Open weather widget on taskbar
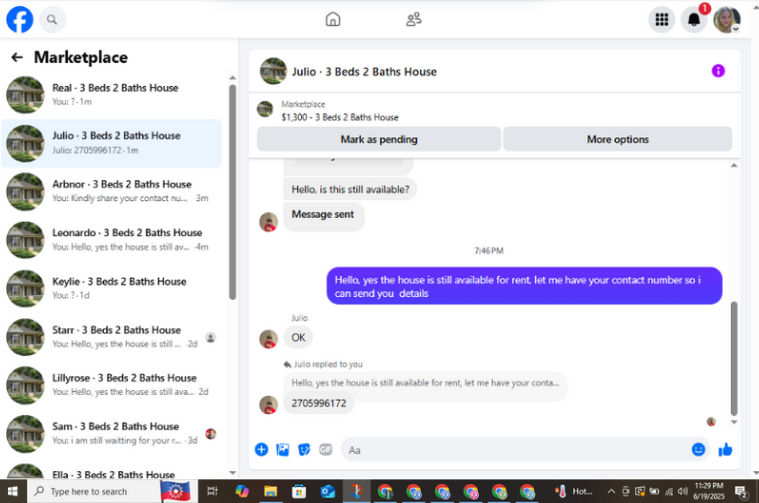Image resolution: width=759 pixels, height=503 pixels. (x=574, y=491)
